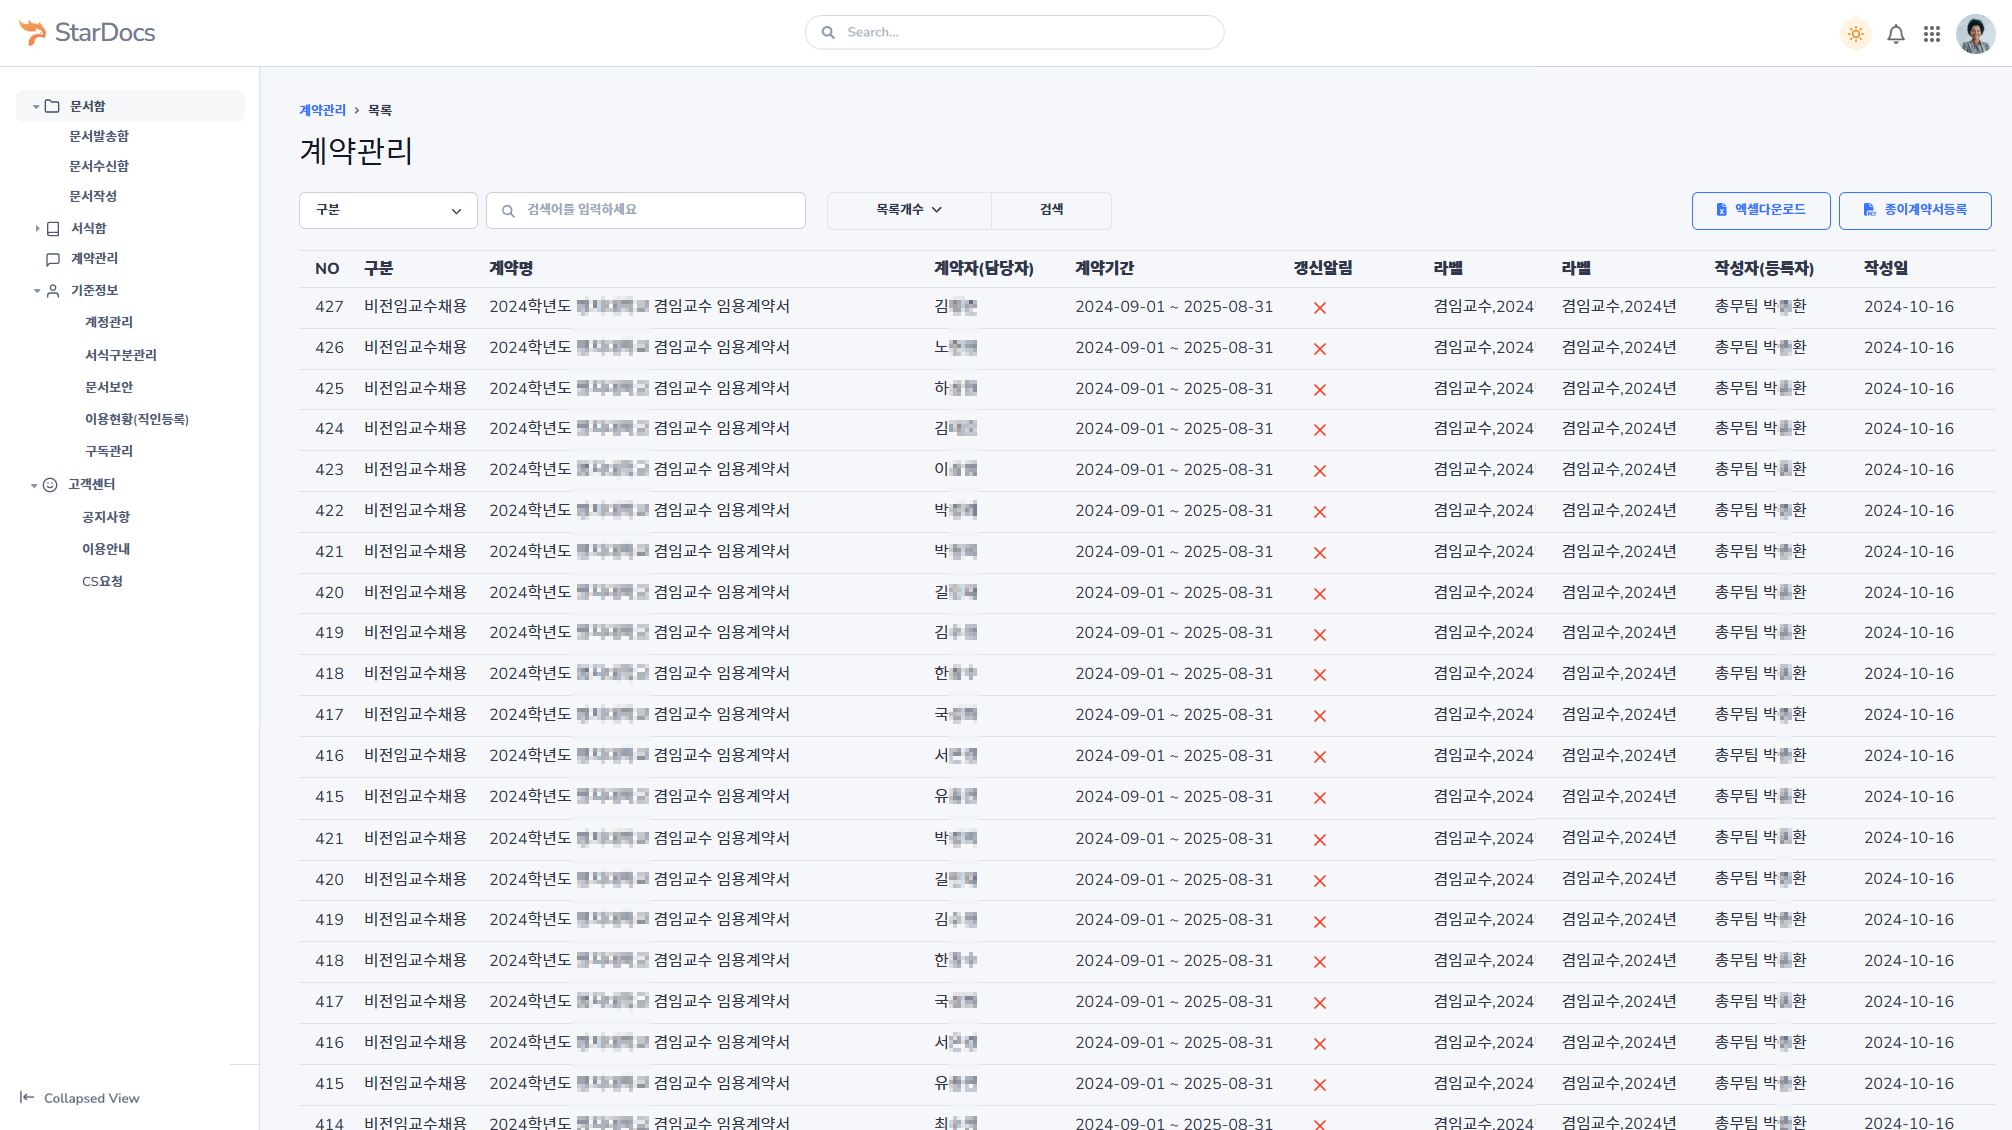Open 공지사항 in sidebar
Image resolution: width=2012 pixels, height=1130 pixels.
[106, 517]
